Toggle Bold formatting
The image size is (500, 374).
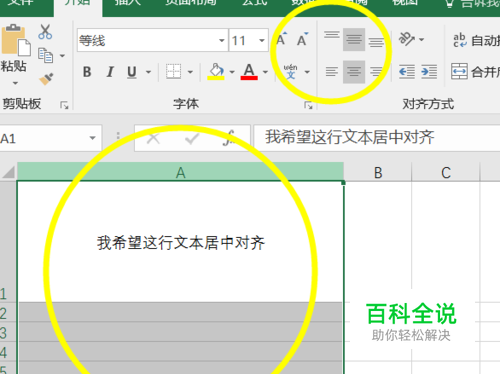pyautogui.click(x=87, y=72)
